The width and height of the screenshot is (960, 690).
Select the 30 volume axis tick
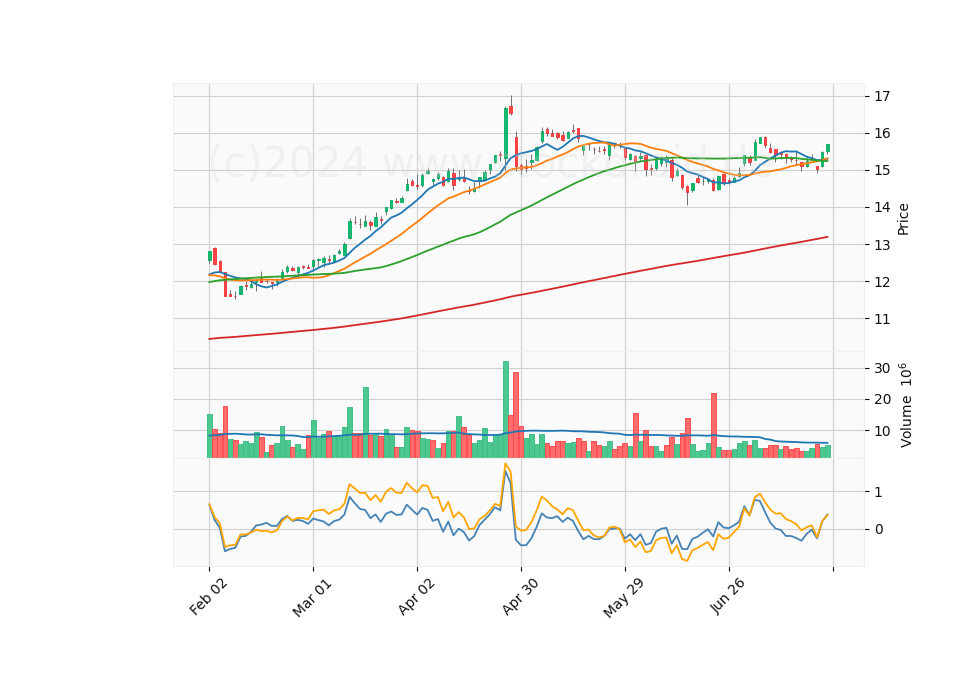(x=882, y=369)
